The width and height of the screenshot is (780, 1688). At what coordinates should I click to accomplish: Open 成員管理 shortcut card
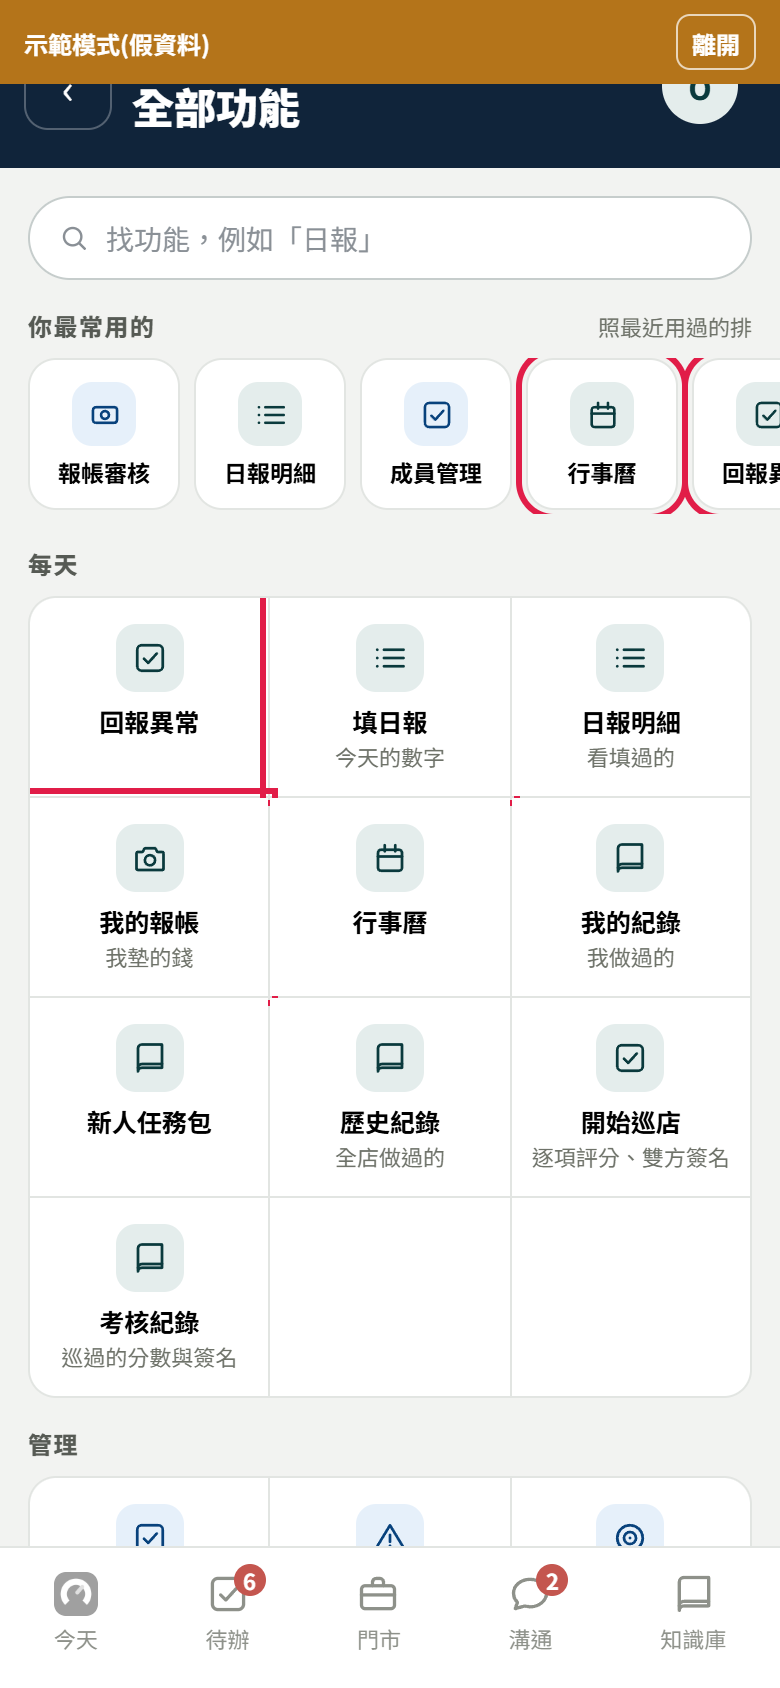pyautogui.click(x=436, y=434)
